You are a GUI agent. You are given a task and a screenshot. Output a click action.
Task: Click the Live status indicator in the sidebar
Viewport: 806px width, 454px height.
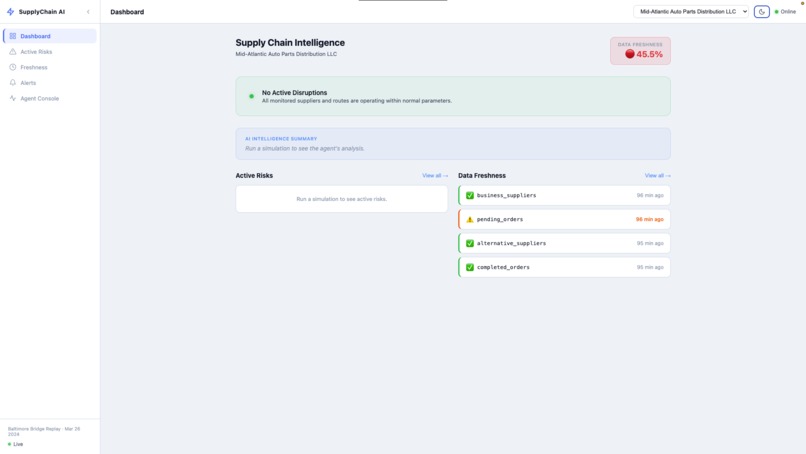[x=15, y=444]
